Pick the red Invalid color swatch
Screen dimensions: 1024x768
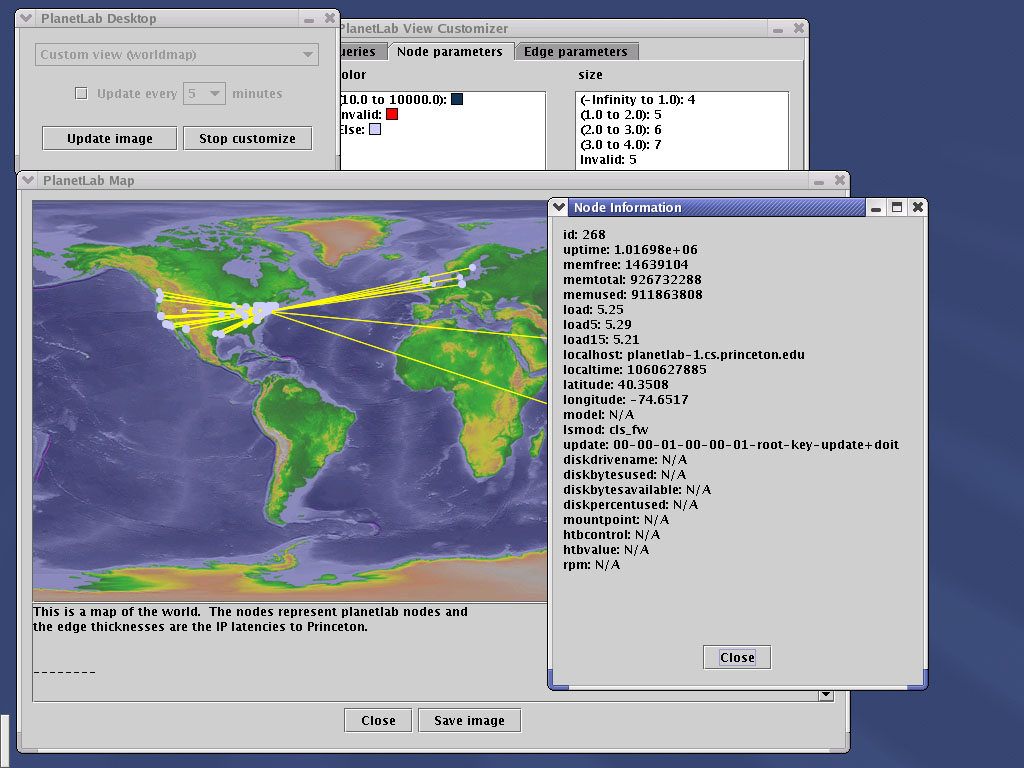tap(392, 115)
